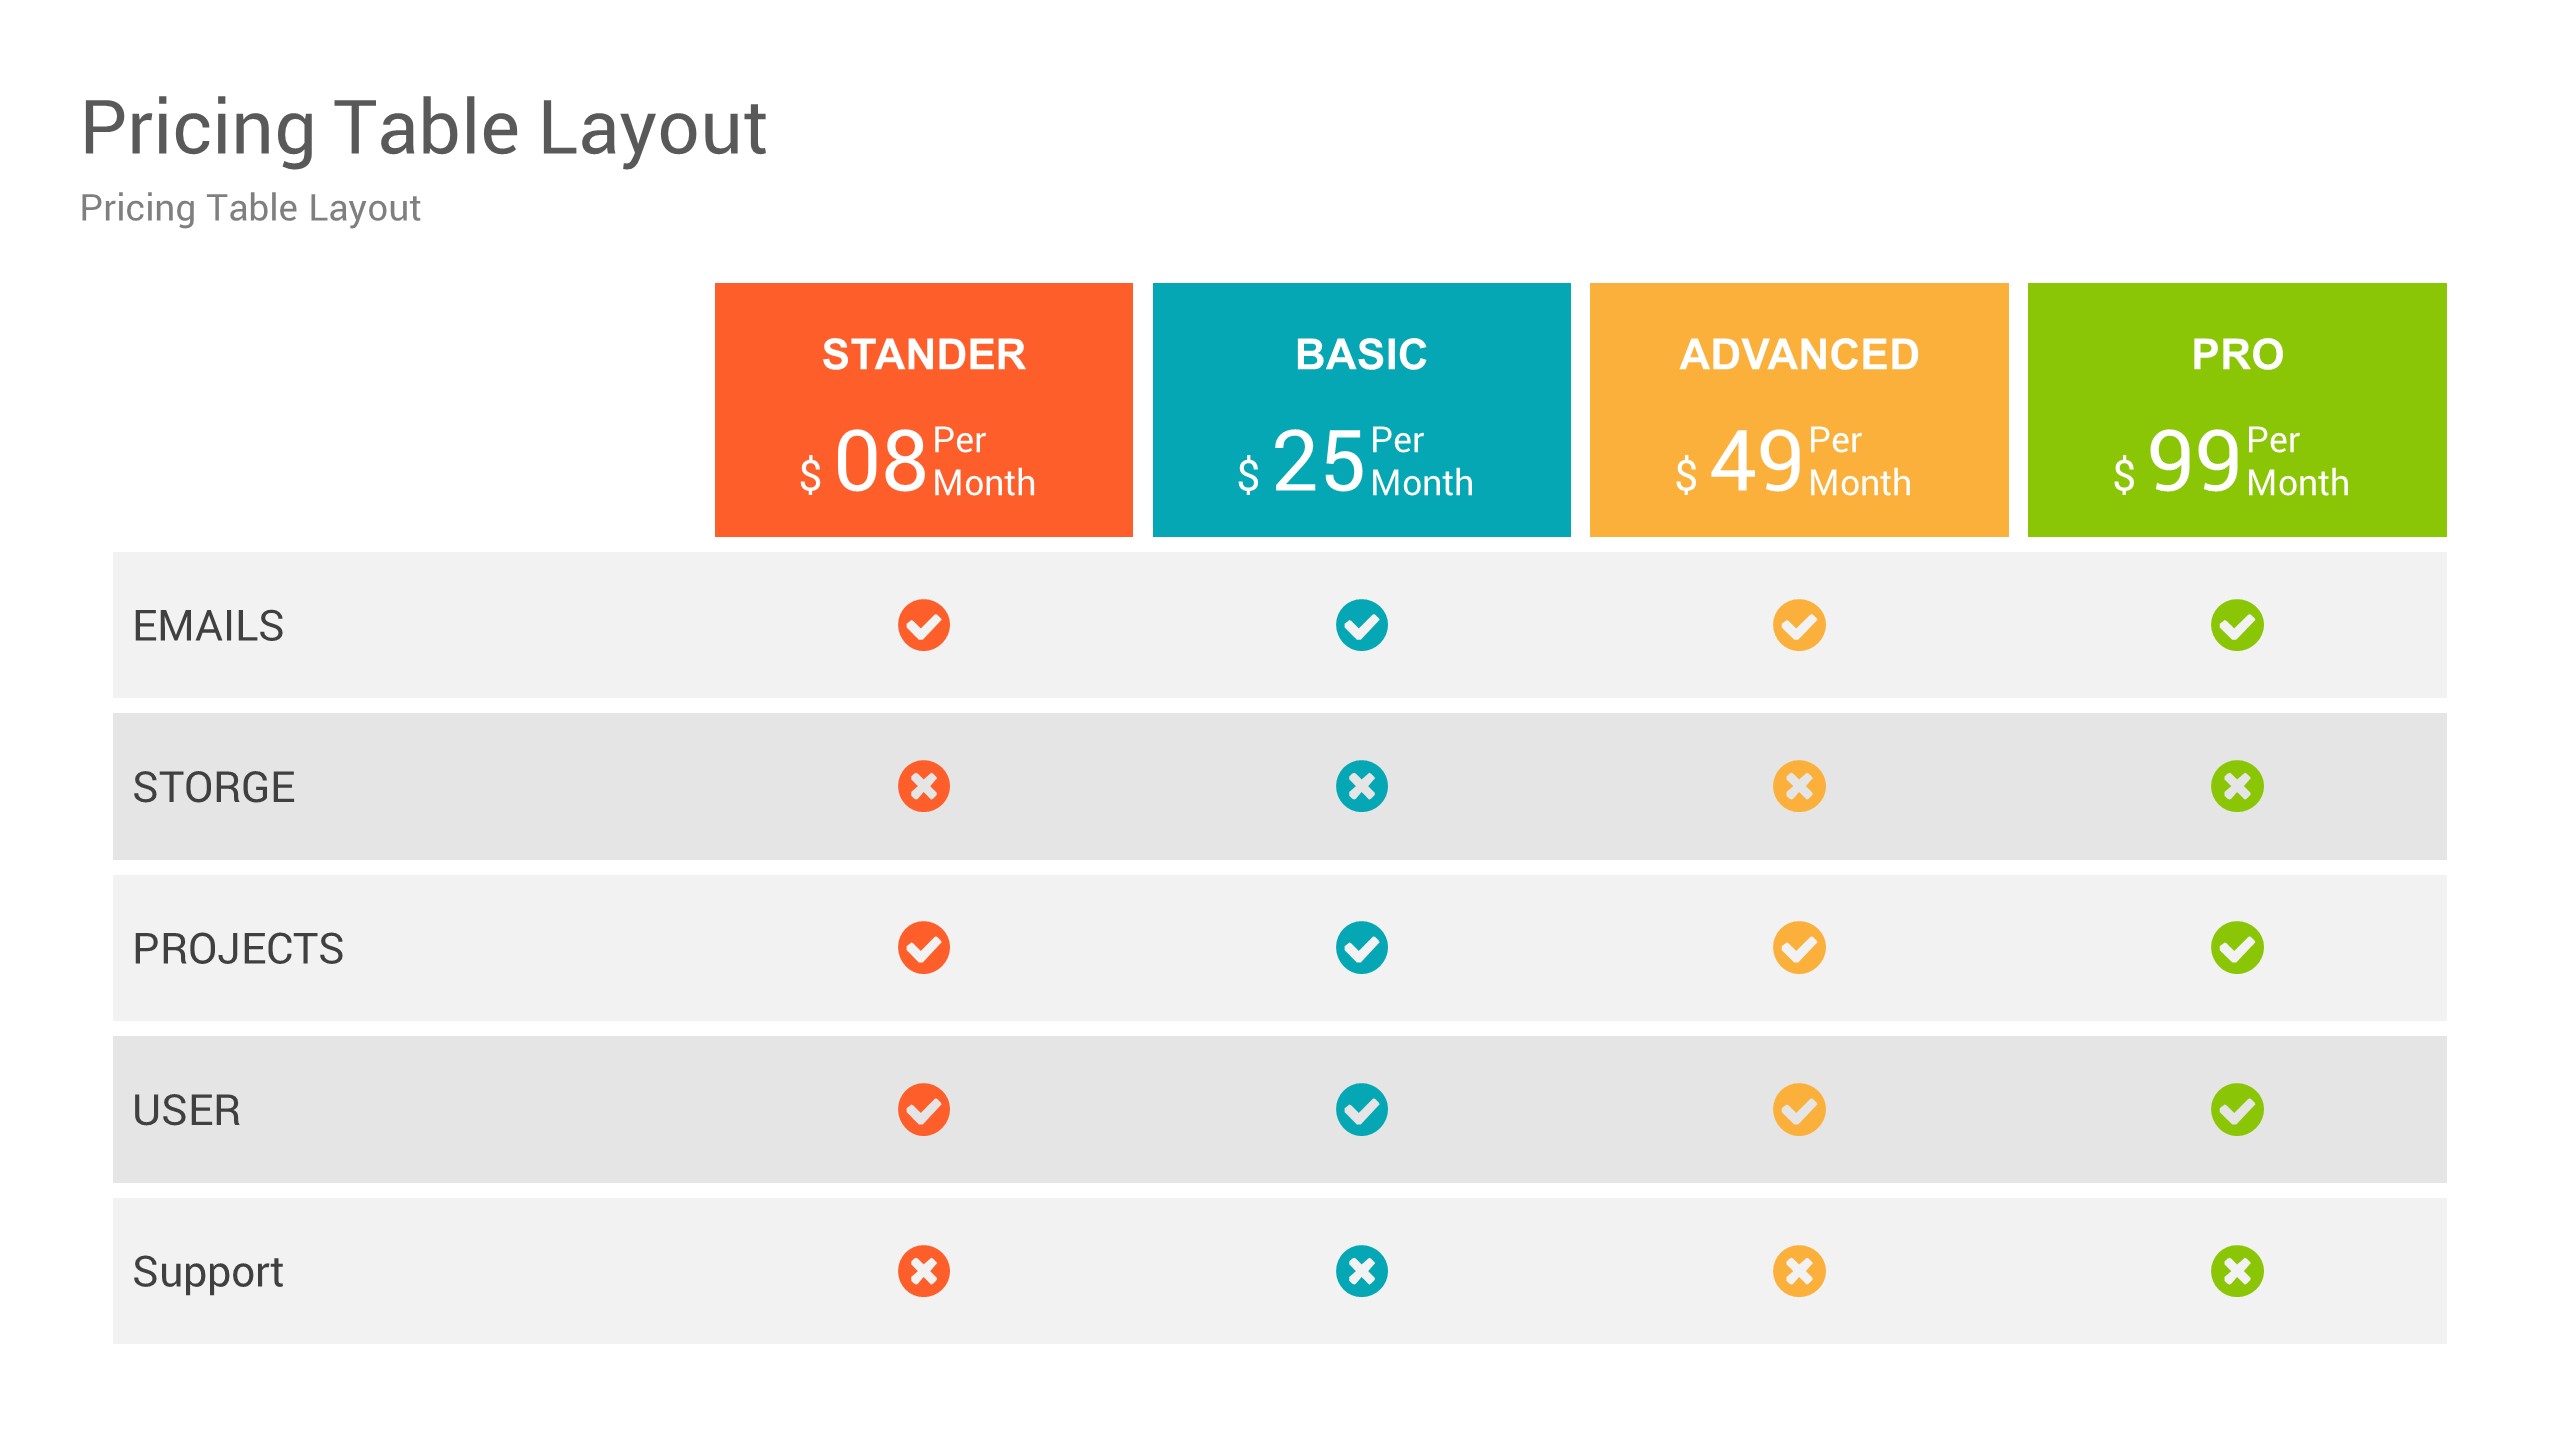Click the orange checkmark in EMAILS row
Viewport: 2560px width, 1440px height.
(923, 626)
